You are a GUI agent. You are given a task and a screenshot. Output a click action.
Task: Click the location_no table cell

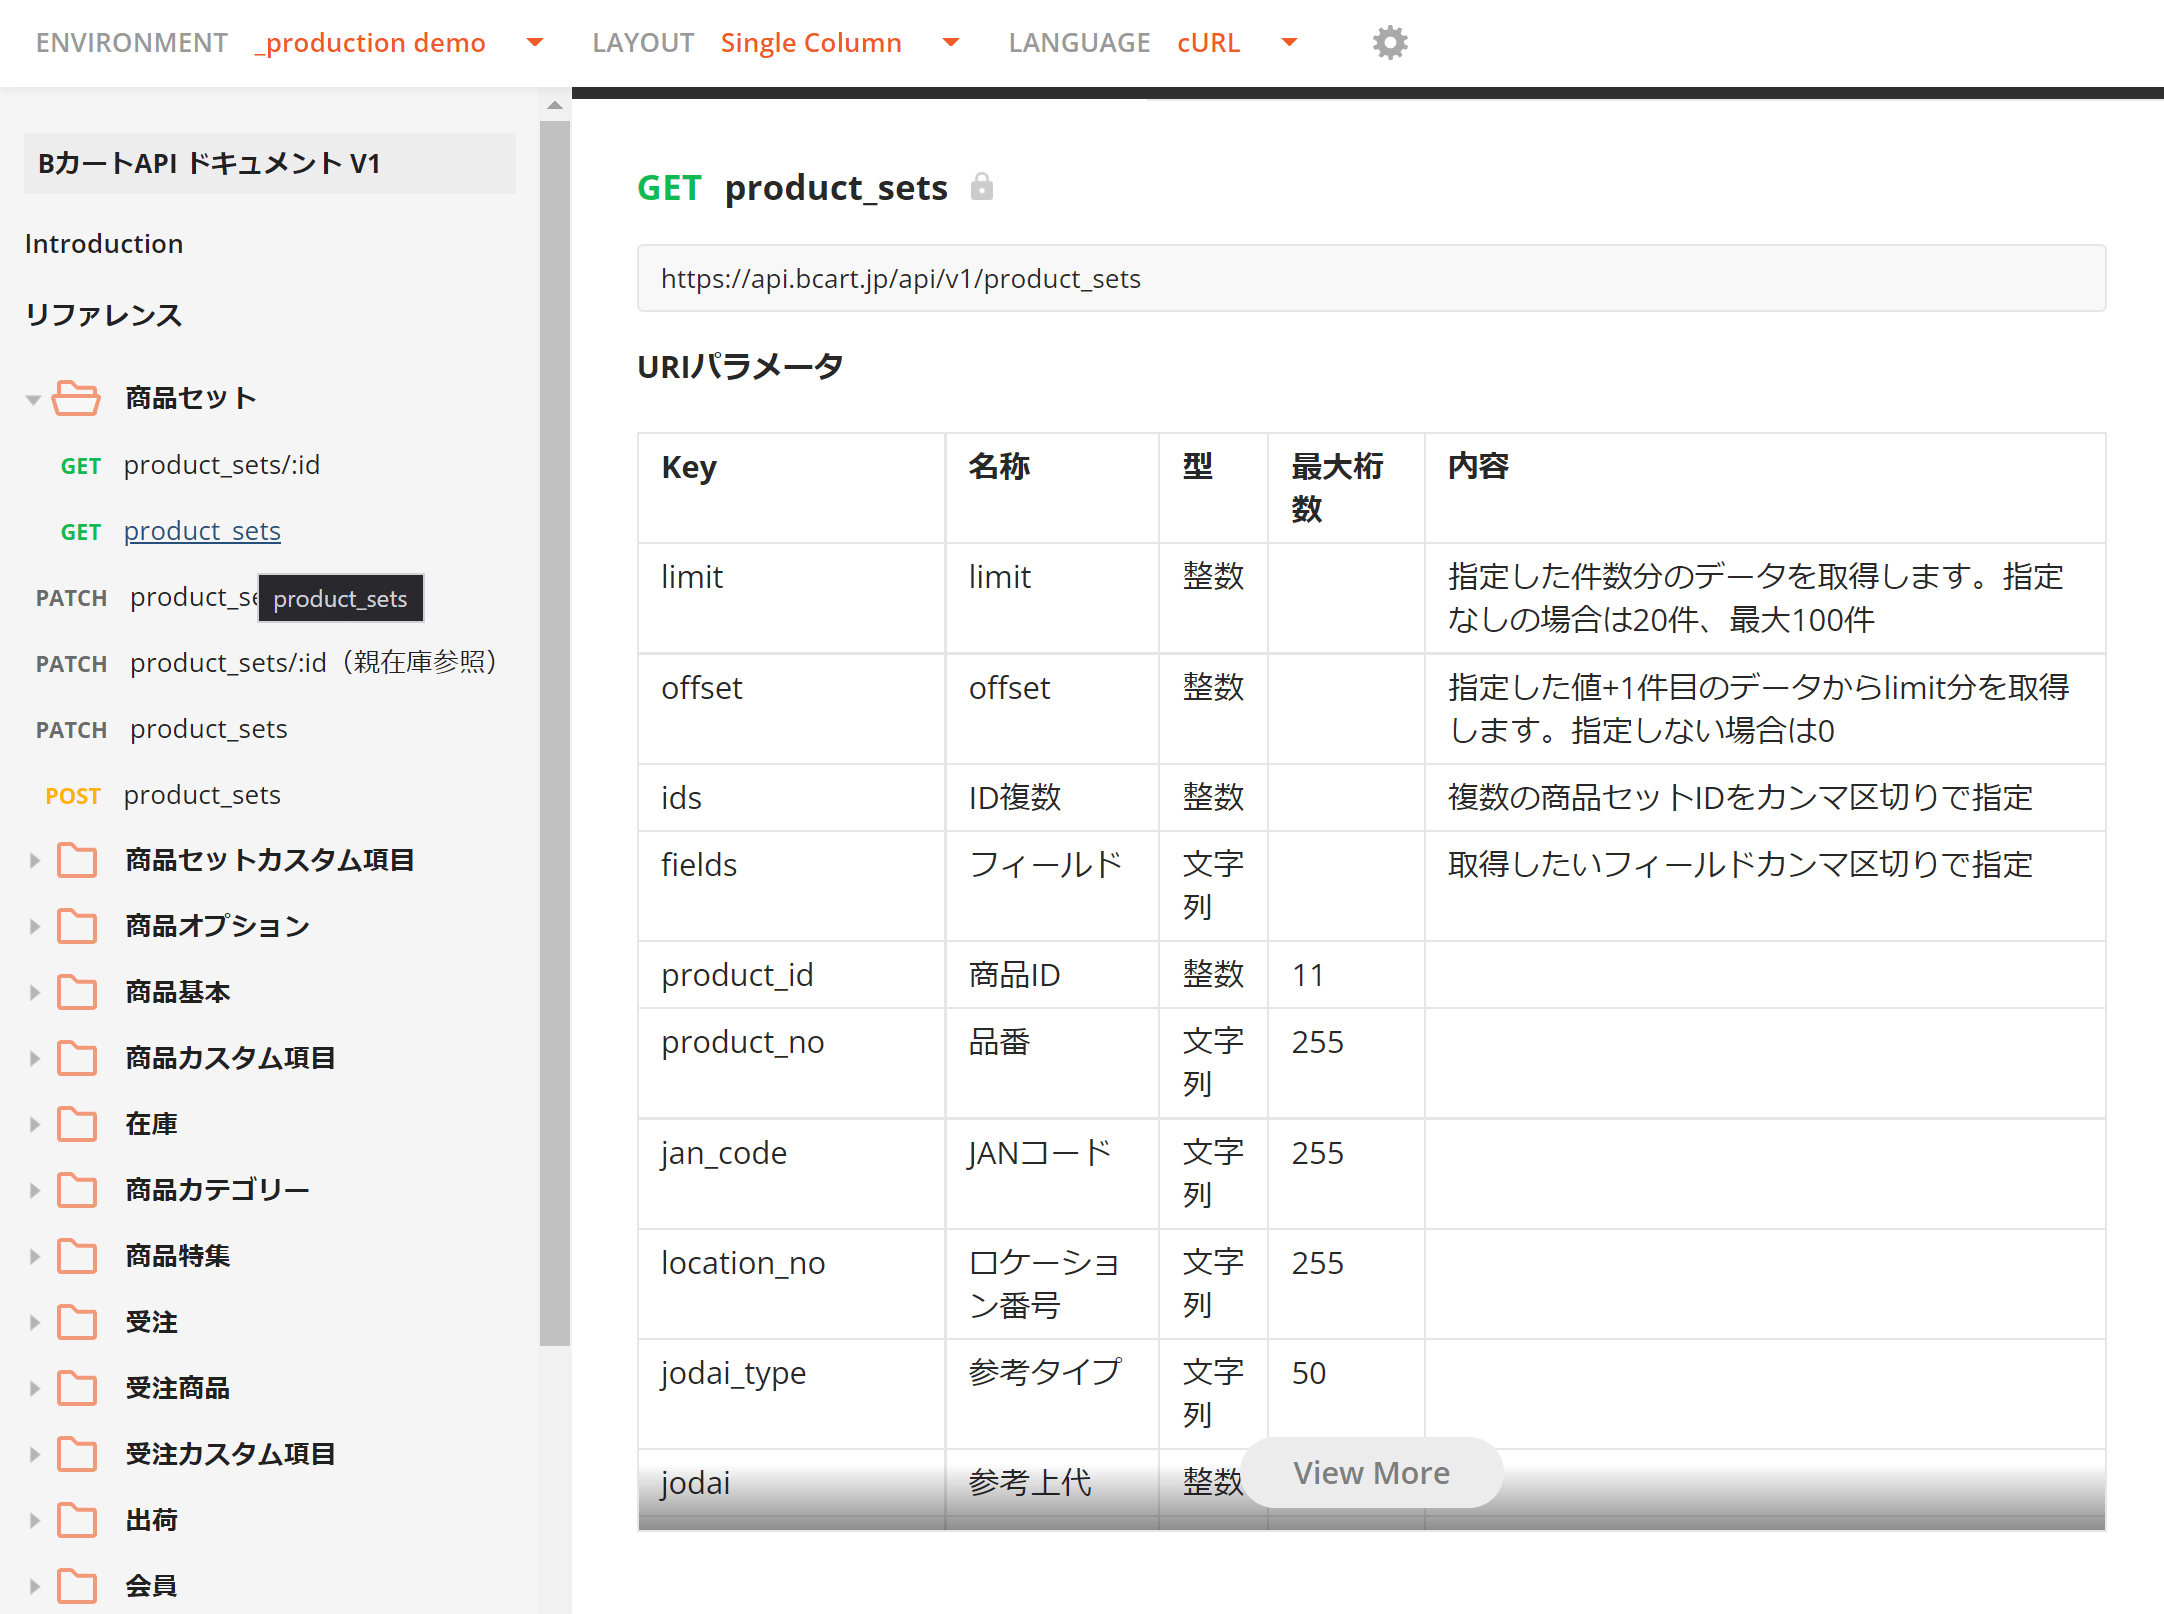coord(791,1284)
